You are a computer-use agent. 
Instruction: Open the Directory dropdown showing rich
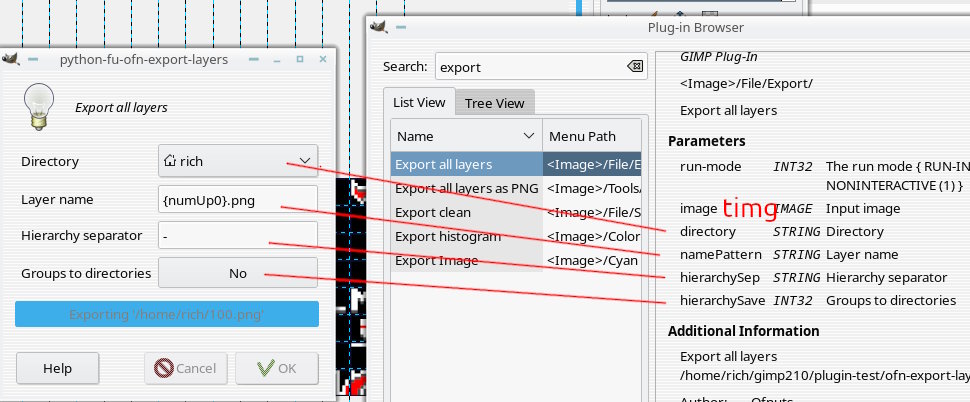[238, 161]
